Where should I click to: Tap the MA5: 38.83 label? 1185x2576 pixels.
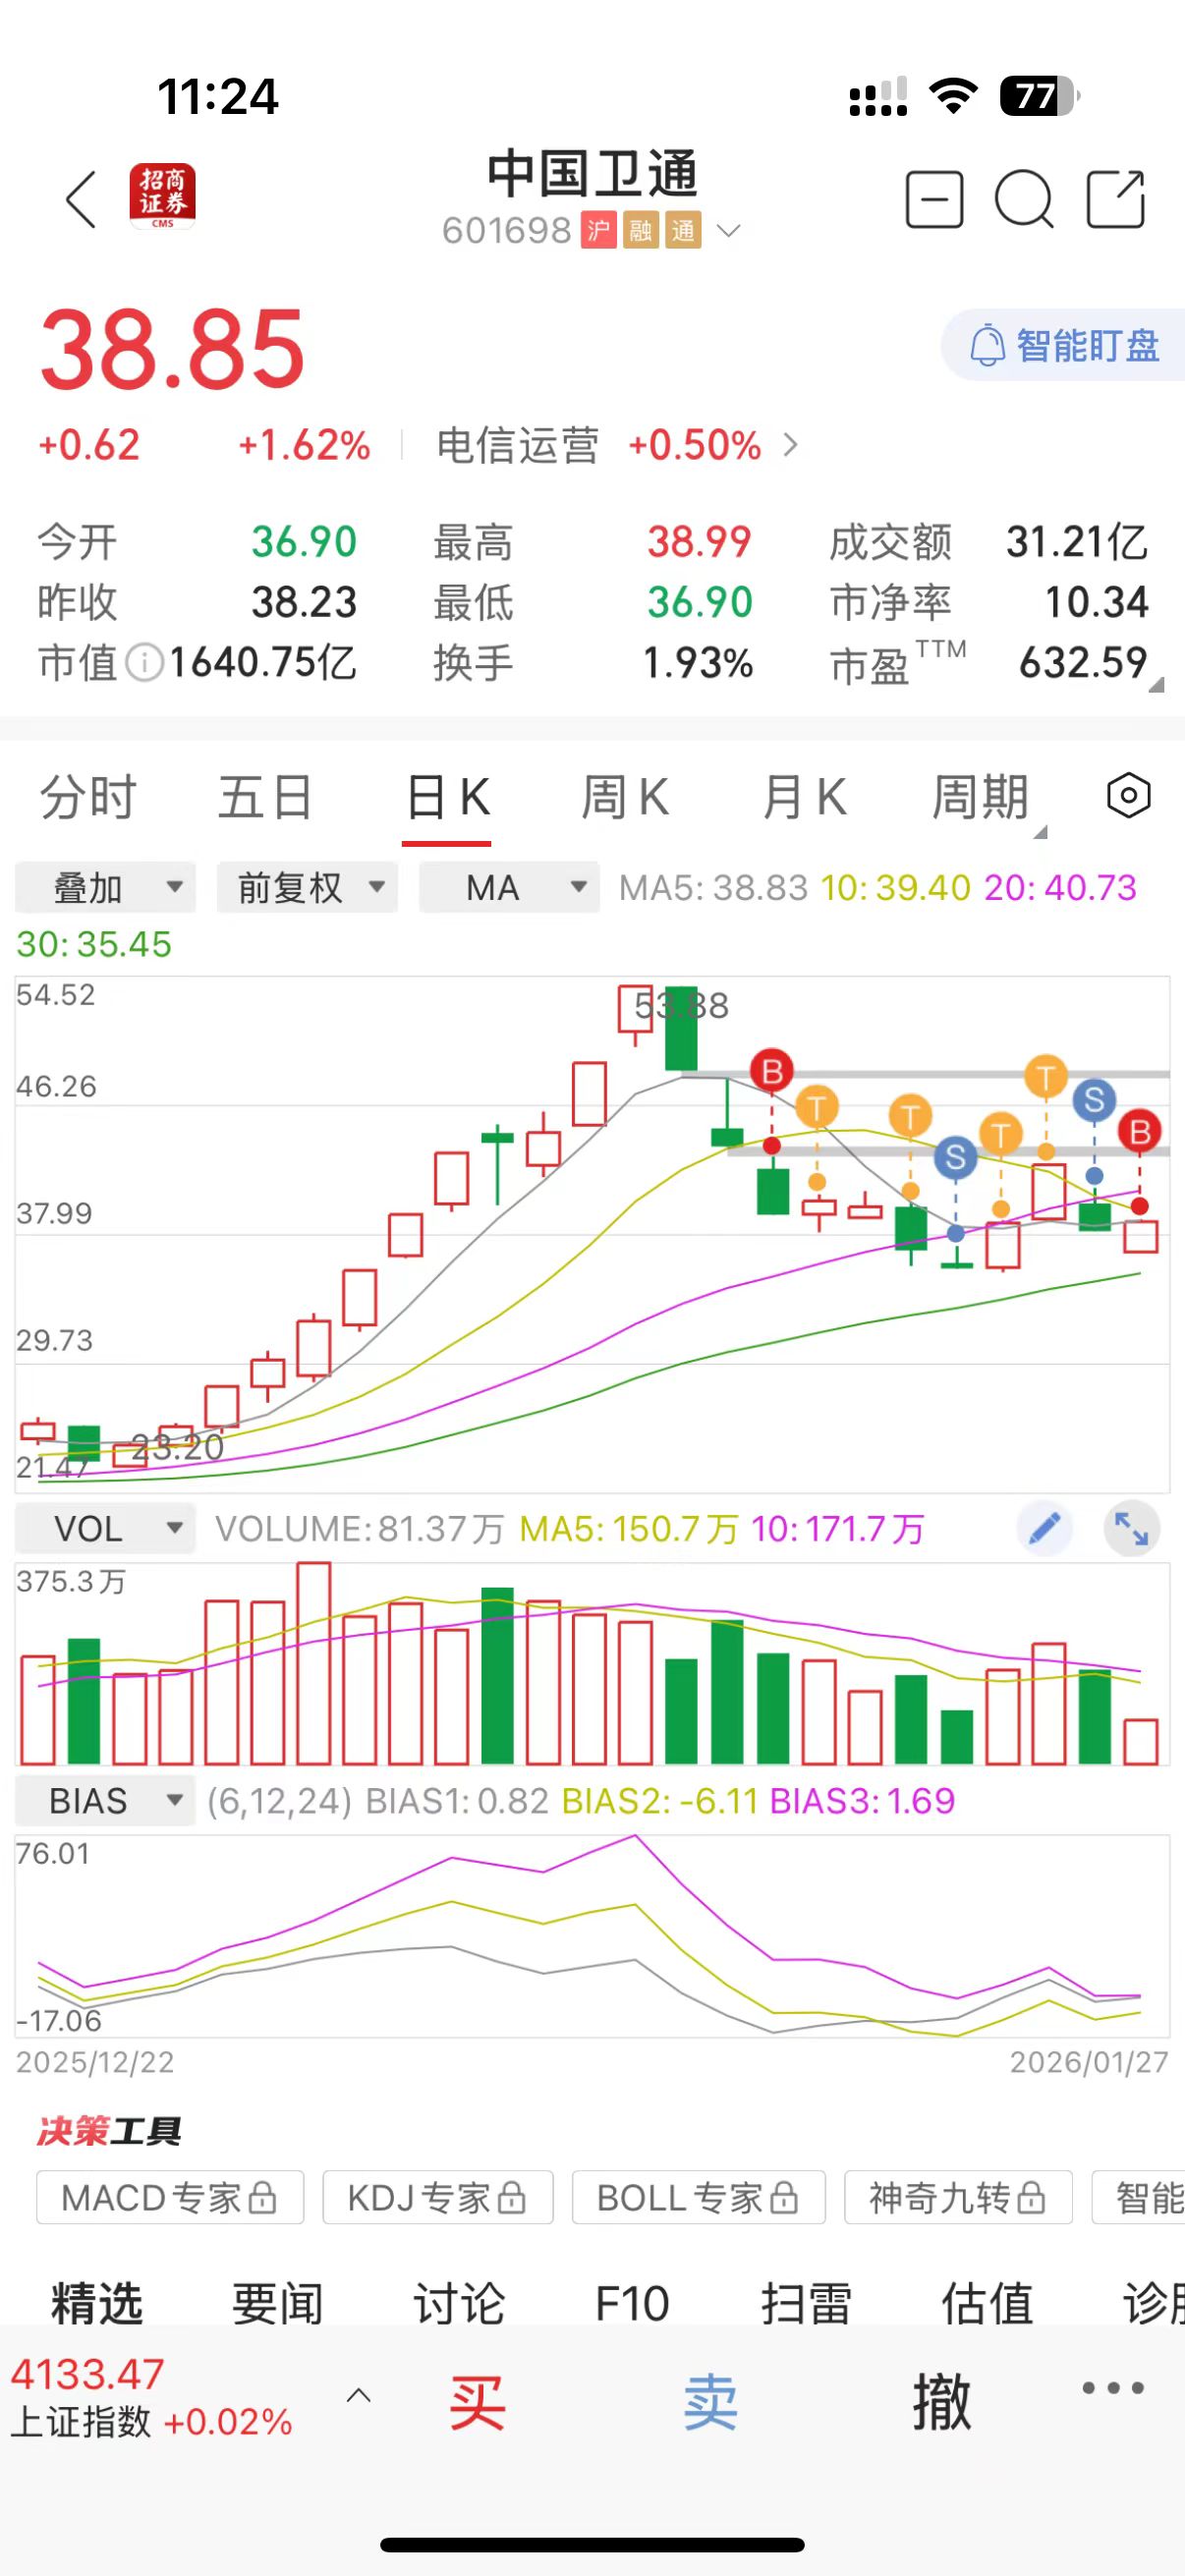[713, 887]
